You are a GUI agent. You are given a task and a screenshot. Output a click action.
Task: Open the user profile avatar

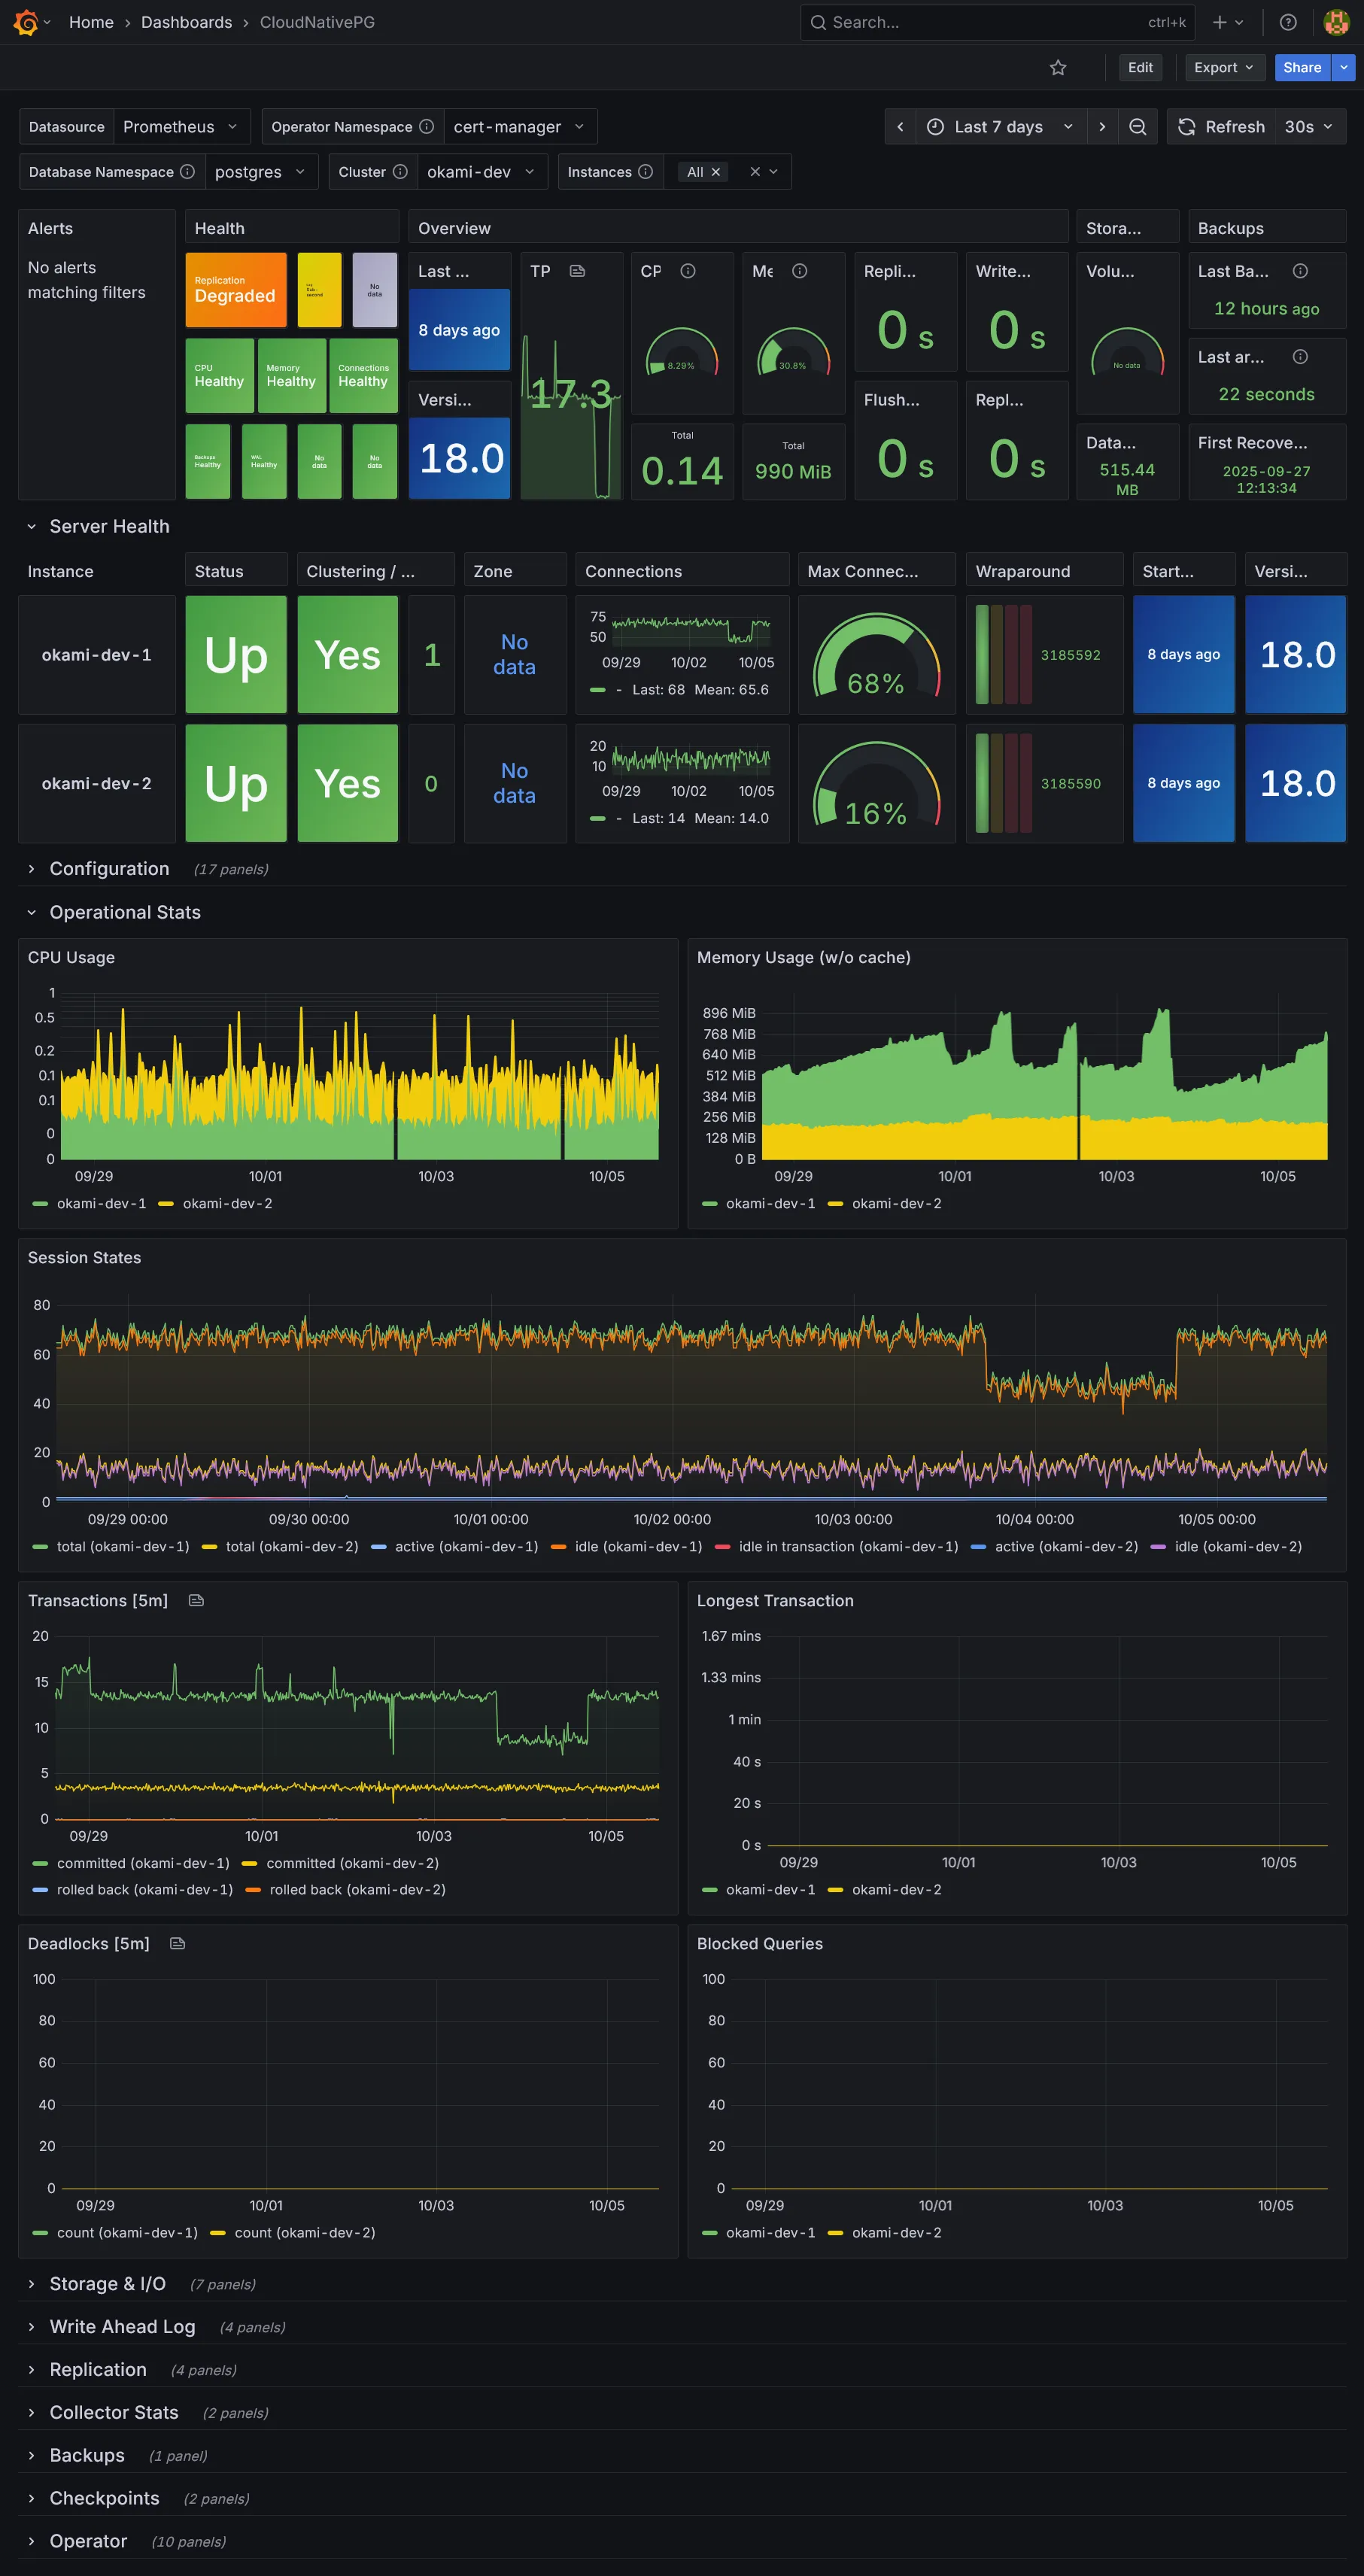[x=1336, y=22]
